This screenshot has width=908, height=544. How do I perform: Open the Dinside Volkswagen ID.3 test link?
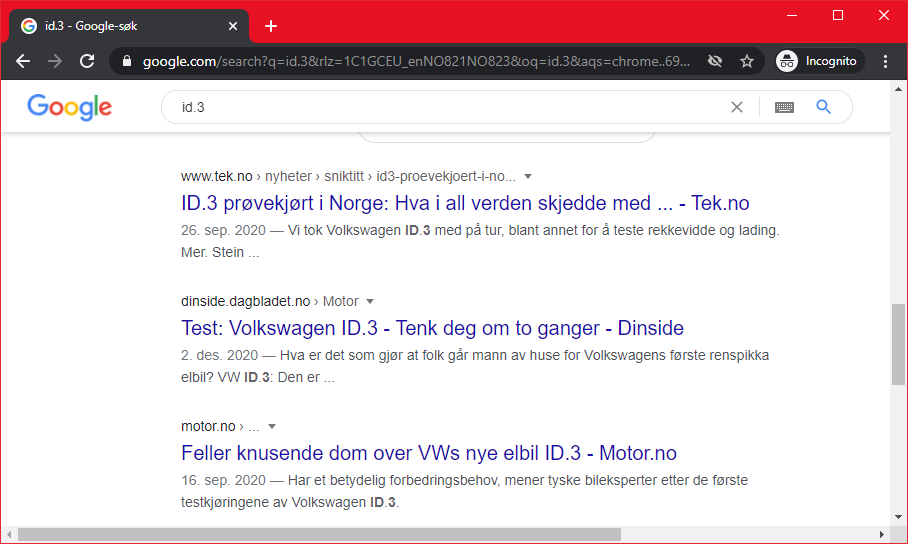[x=432, y=328]
